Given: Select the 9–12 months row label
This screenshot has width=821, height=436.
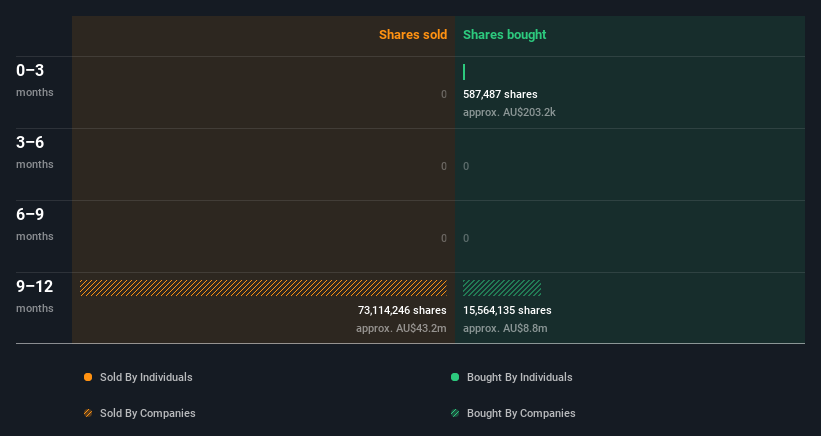Looking at the screenshot, I should click(35, 296).
